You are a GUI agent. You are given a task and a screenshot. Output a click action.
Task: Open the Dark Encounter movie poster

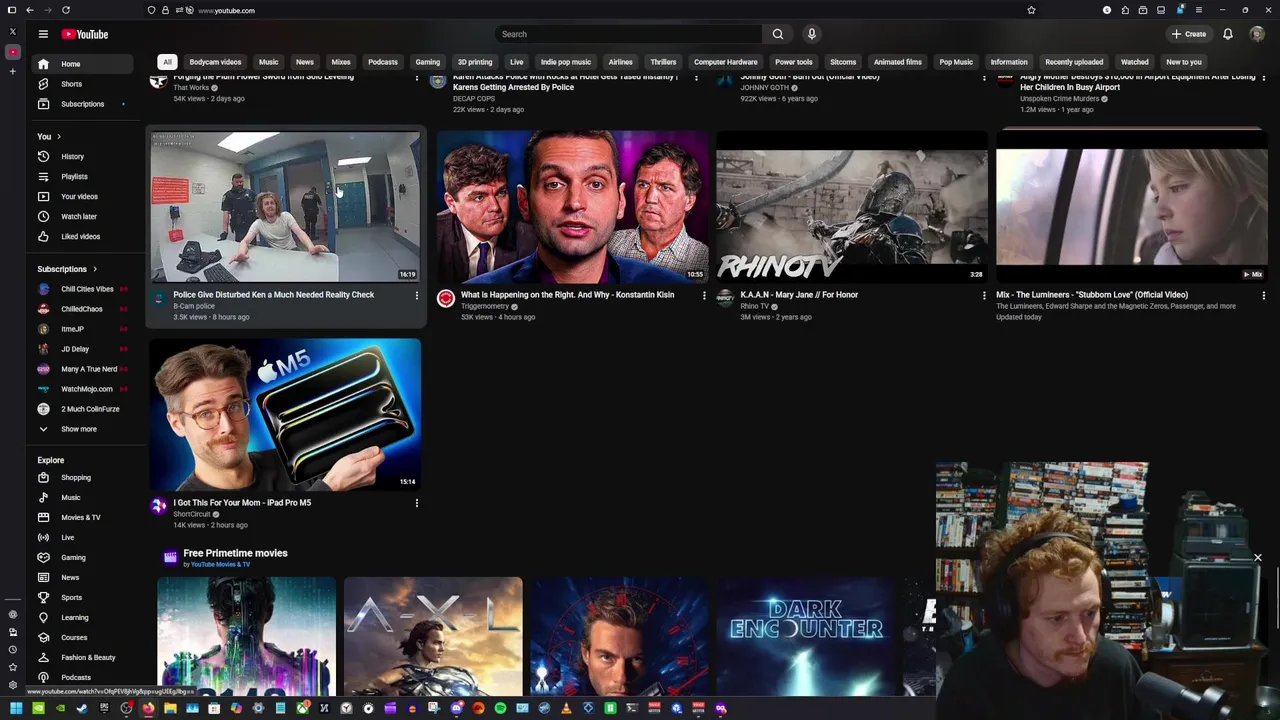click(806, 636)
